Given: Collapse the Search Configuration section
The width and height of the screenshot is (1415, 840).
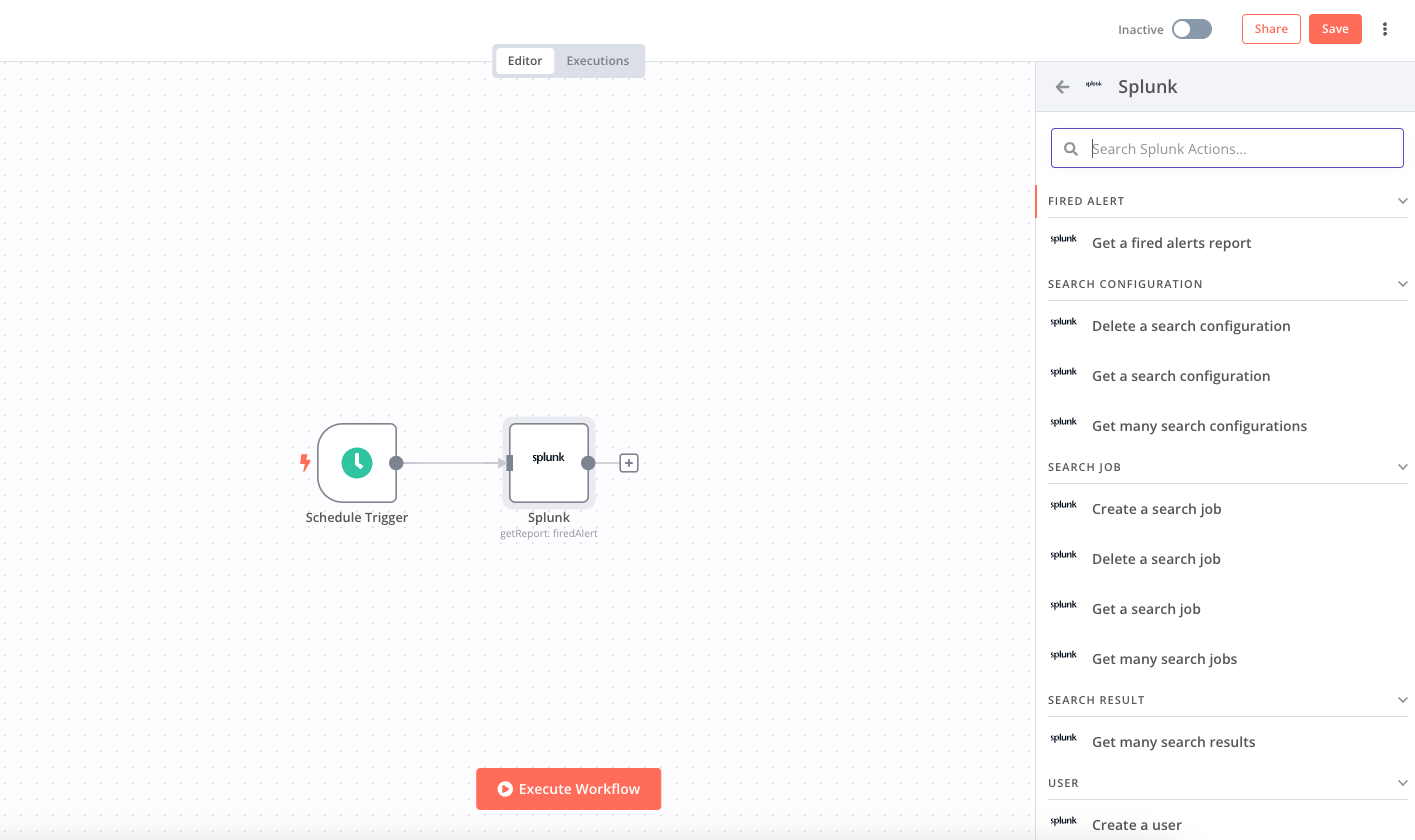Looking at the screenshot, I should [1402, 284].
